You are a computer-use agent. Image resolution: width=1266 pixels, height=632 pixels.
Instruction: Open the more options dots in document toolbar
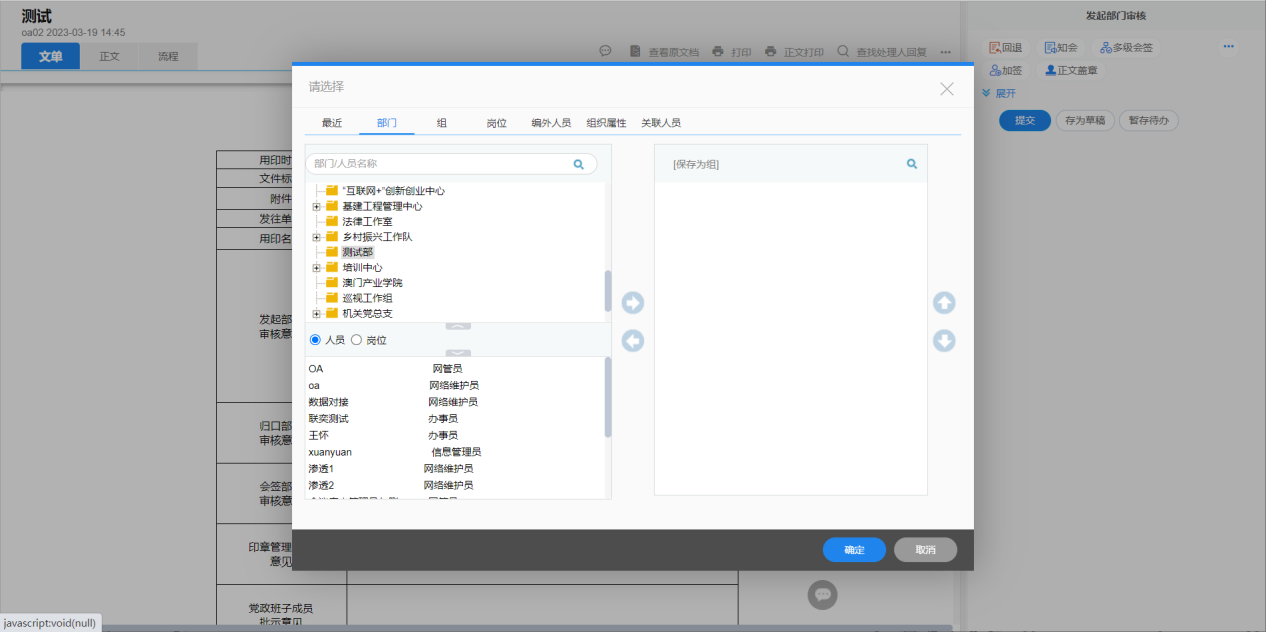coord(946,52)
